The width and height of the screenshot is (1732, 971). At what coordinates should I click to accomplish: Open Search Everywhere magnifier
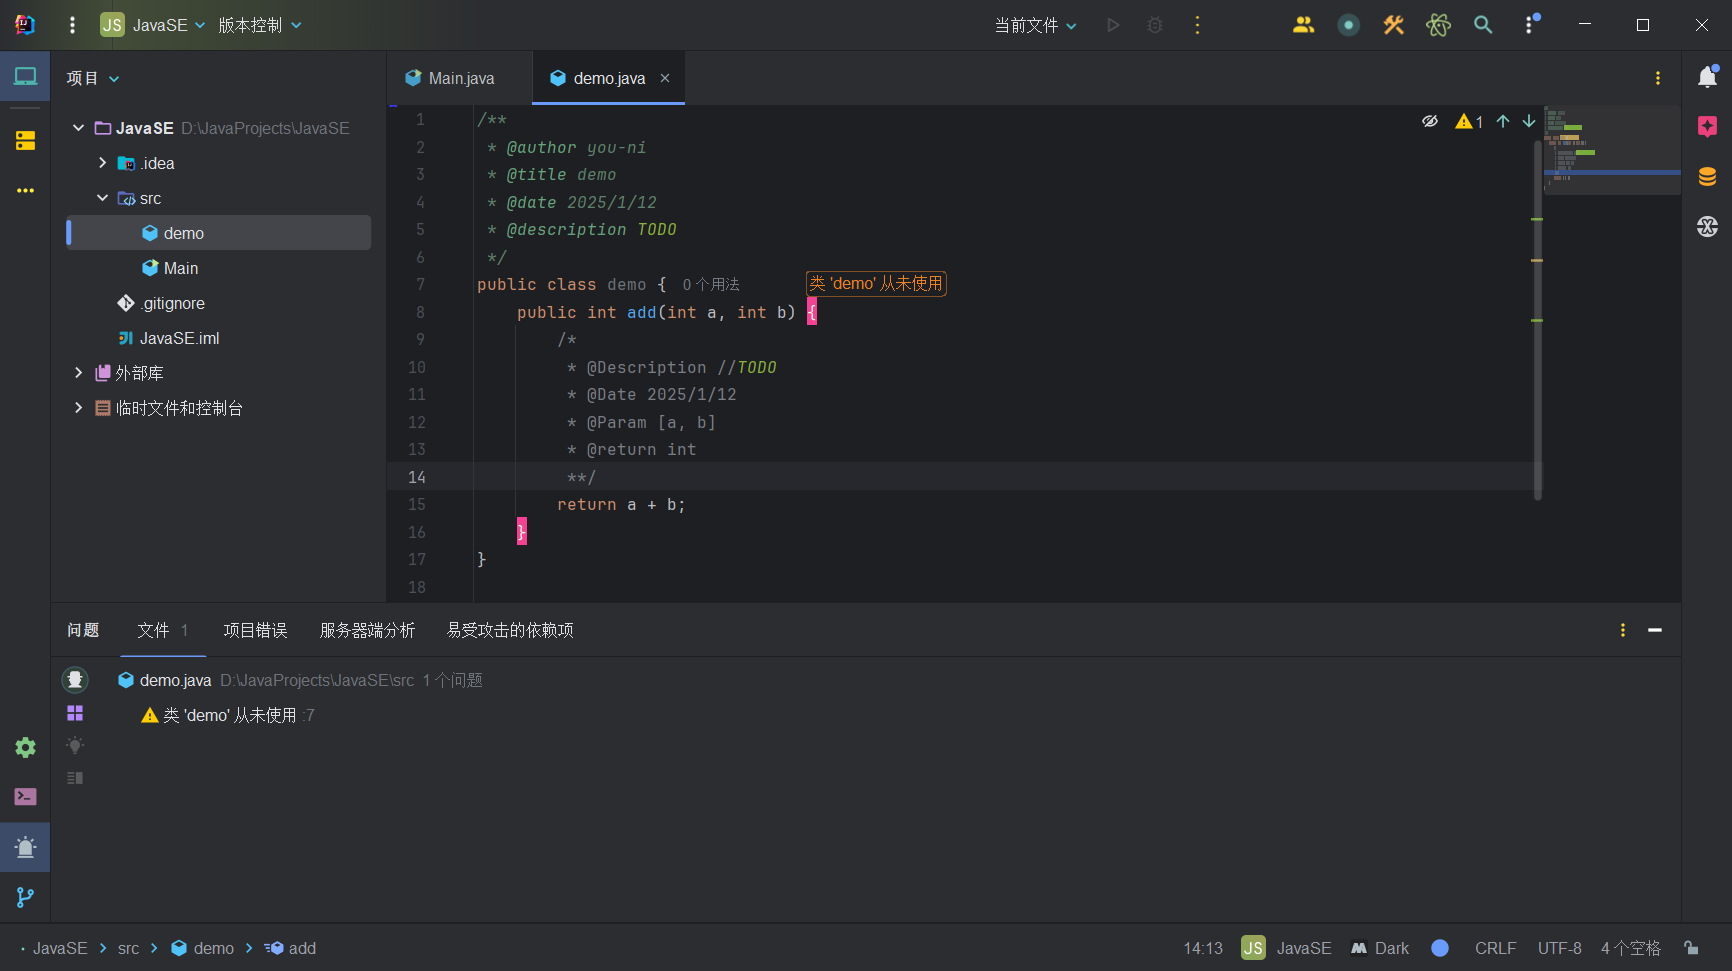(x=1483, y=25)
